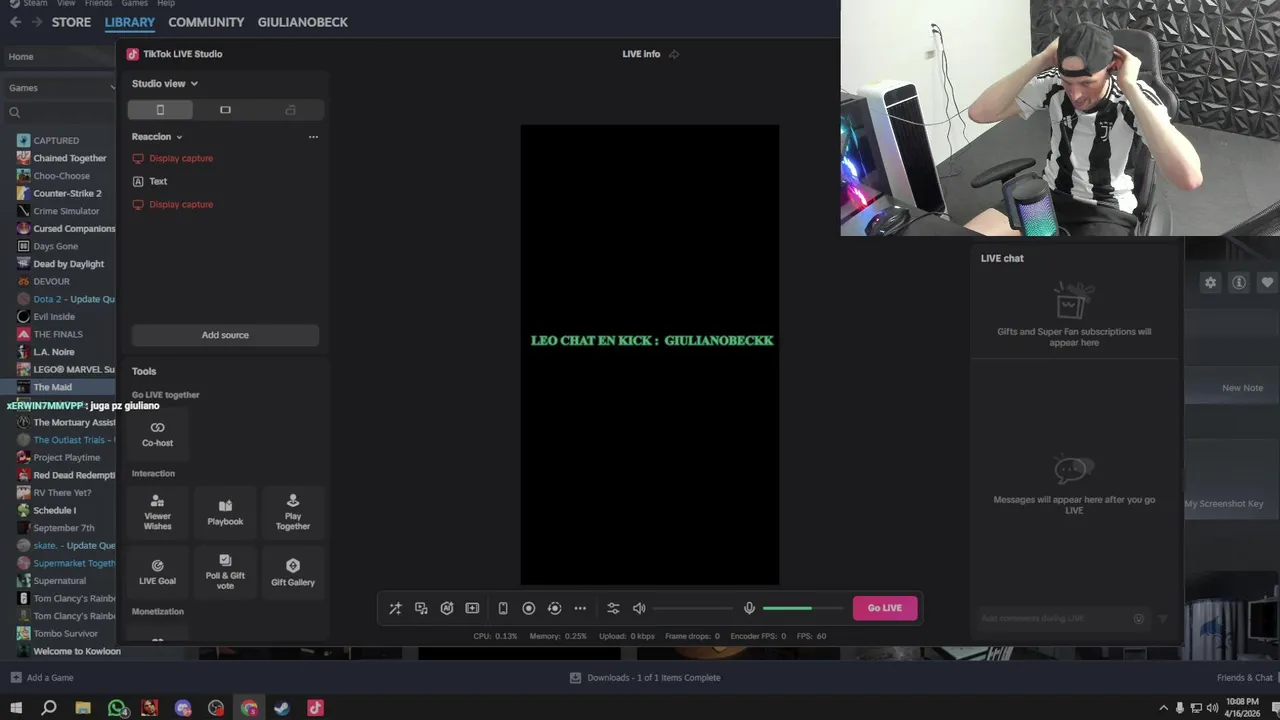Viewport: 1280px width, 720px height.
Task: Select portrait phone layout view
Action: tap(160, 110)
